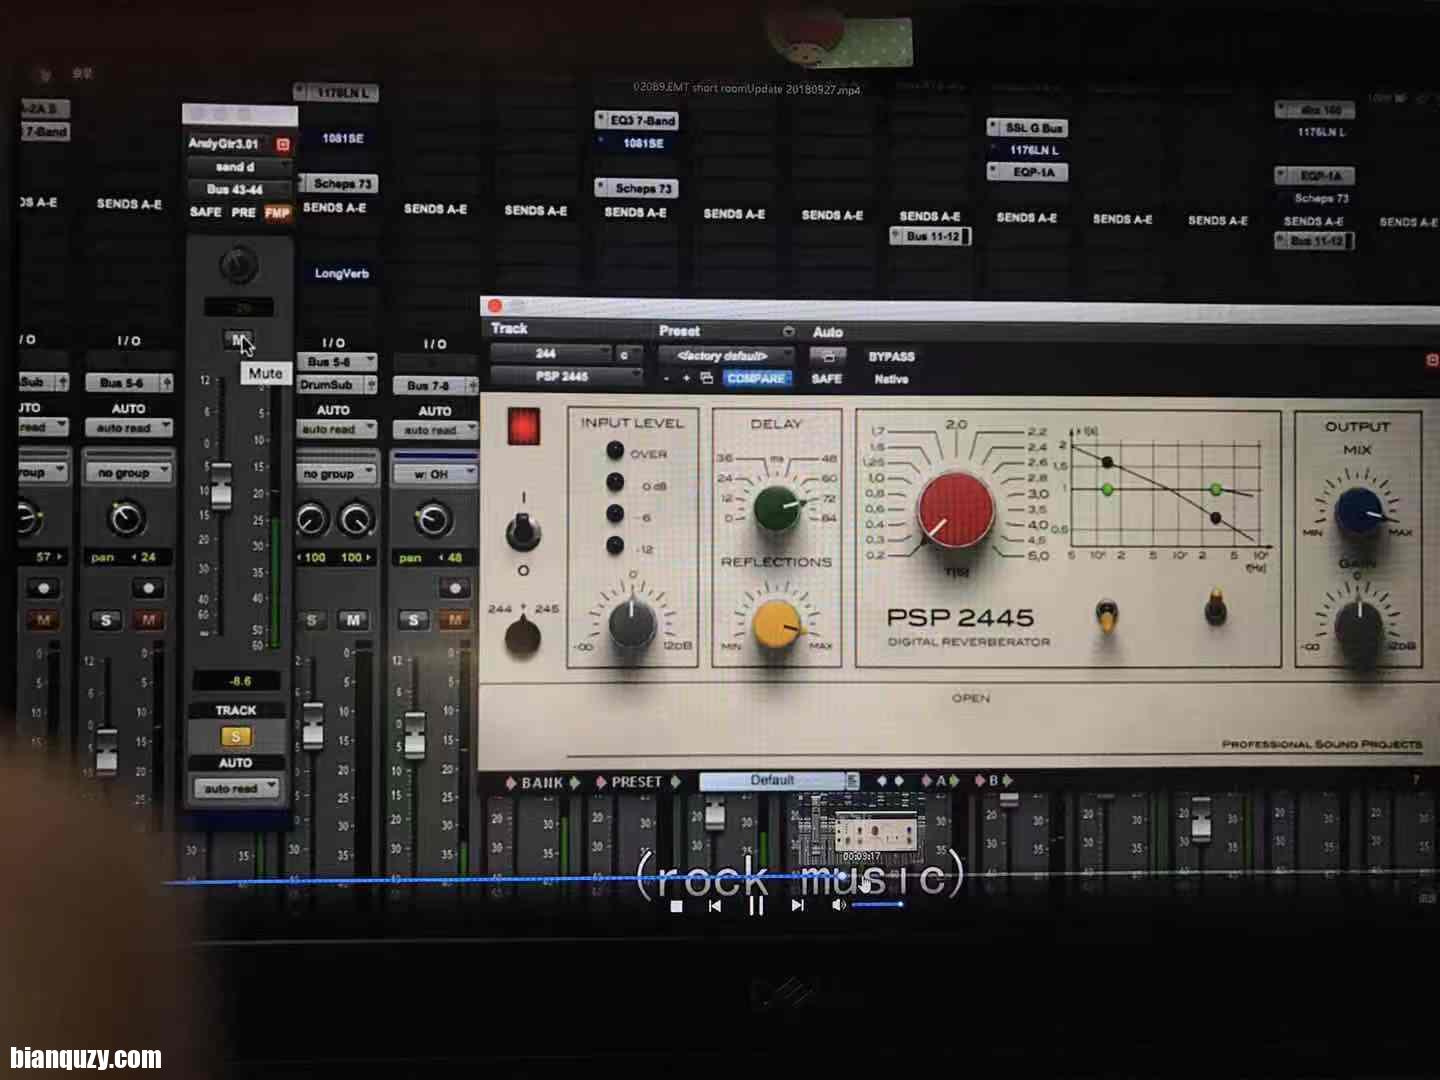The width and height of the screenshot is (1440, 1080).
Task: Open the send d selector in the send window
Action: [x=238, y=167]
